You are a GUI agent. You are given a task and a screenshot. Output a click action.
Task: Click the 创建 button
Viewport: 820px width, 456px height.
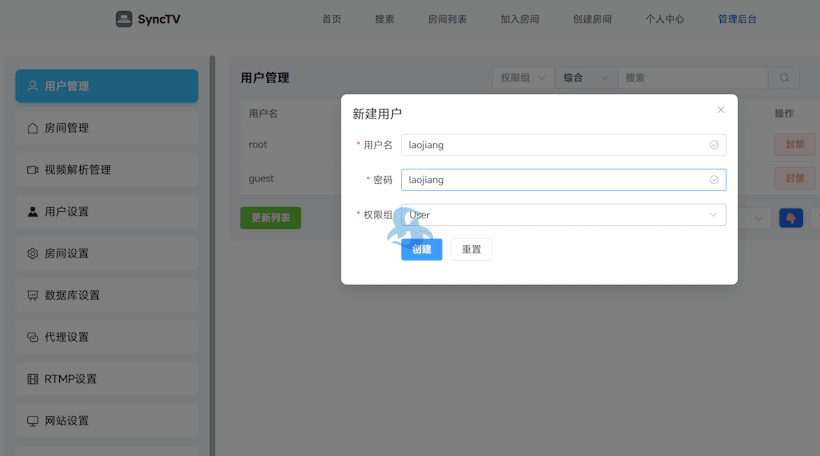pyautogui.click(x=422, y=249)
